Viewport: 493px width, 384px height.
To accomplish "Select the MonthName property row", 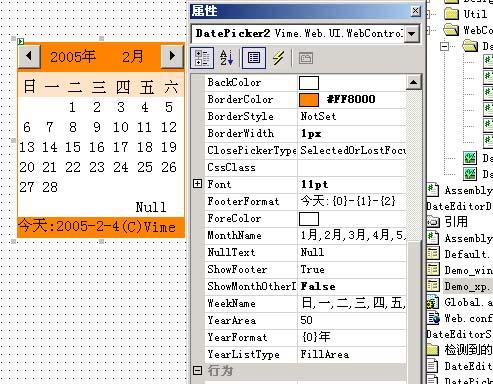I will [x=305, y=235].
